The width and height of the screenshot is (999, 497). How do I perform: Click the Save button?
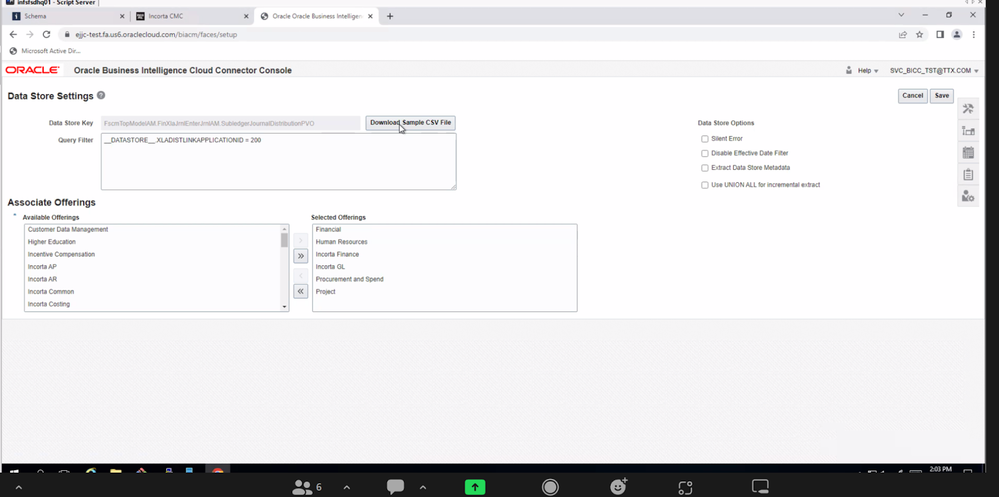[x=942, y=96]
